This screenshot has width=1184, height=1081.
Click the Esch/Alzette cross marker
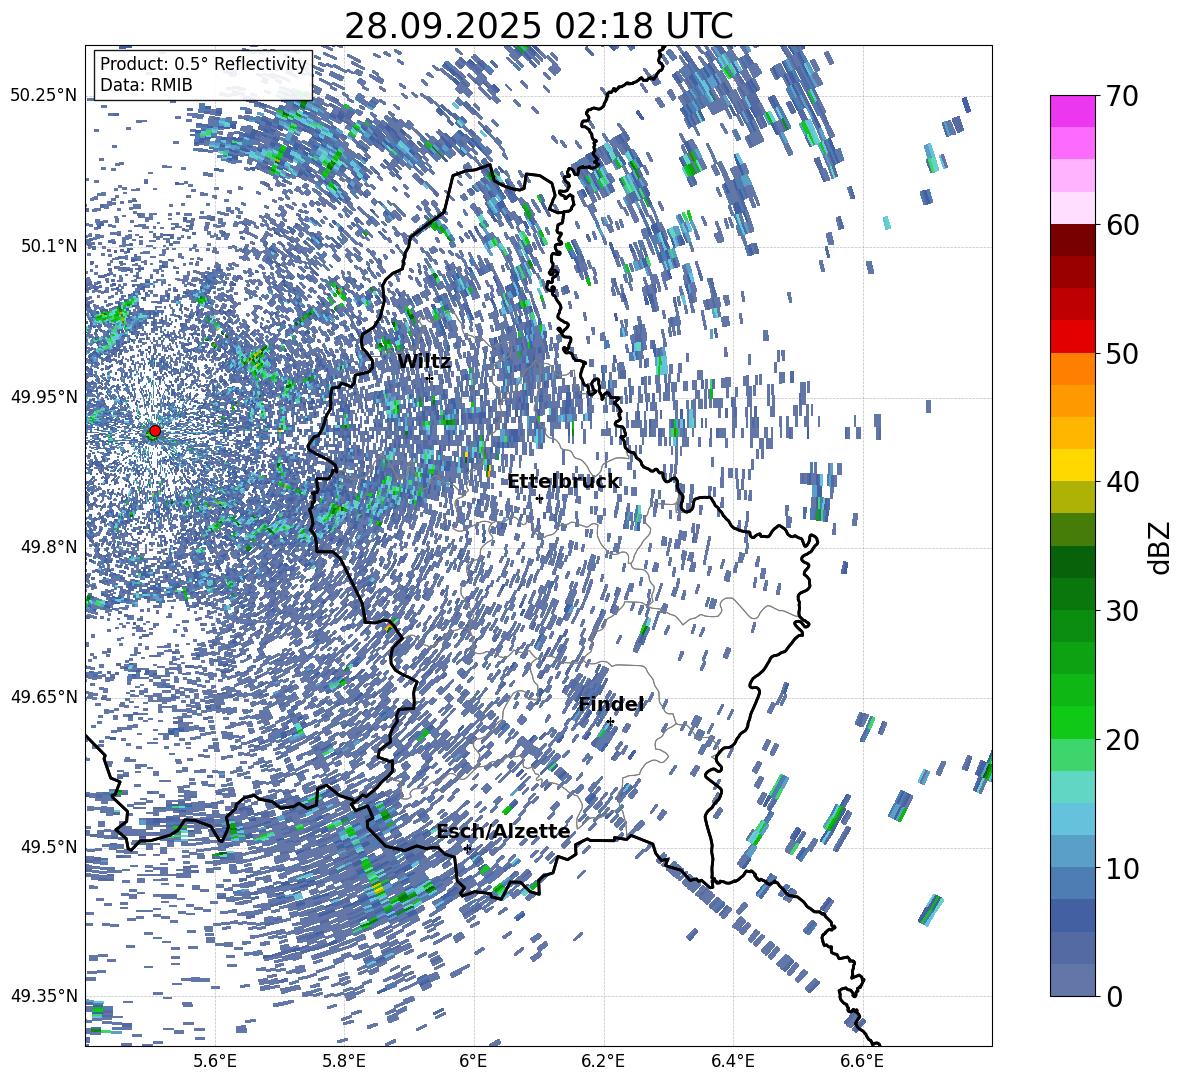(467, 848)
